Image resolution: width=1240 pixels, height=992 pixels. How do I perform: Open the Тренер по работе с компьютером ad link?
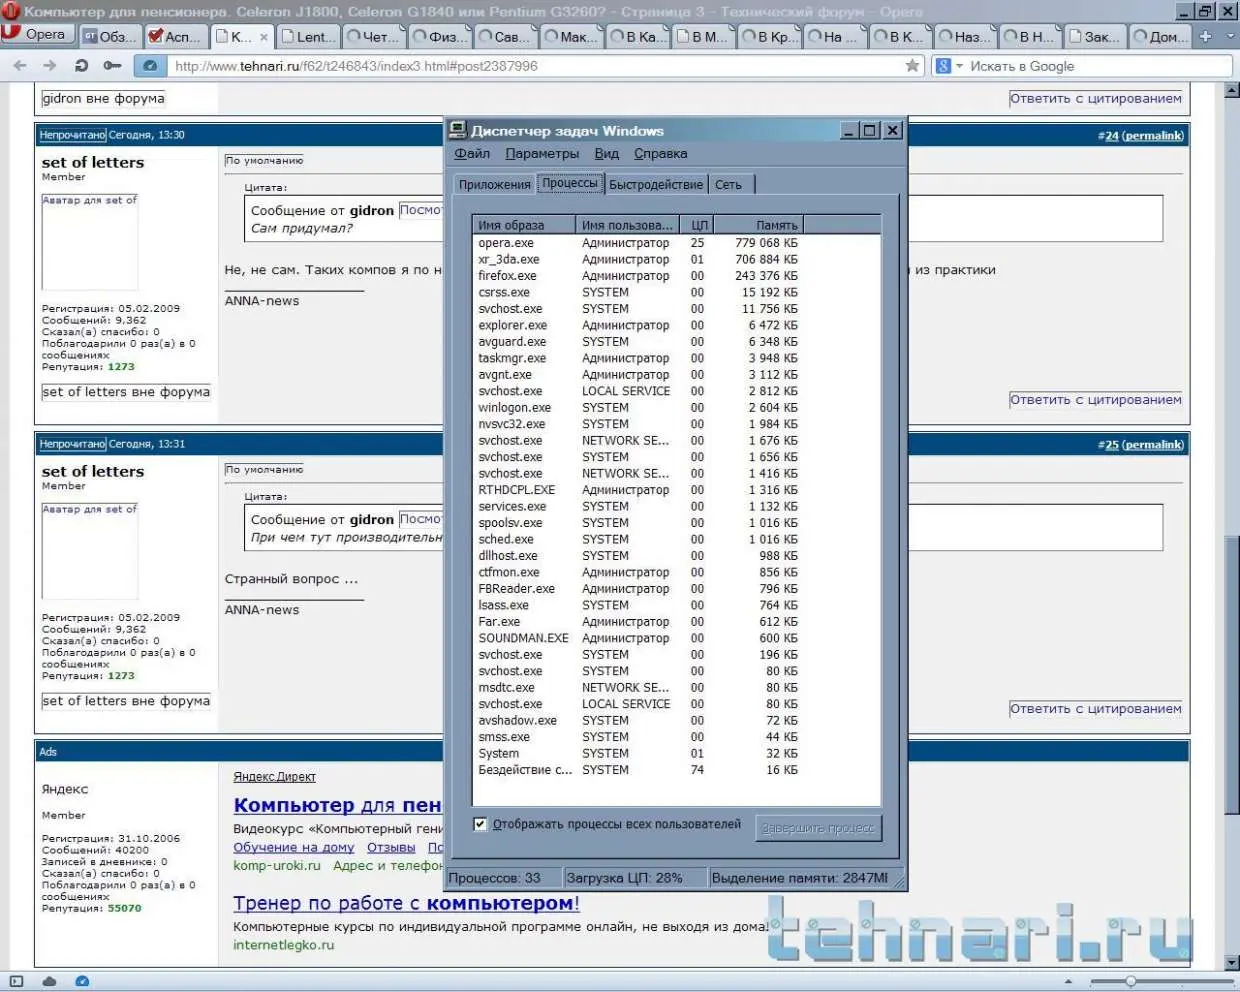coord(406,903)
